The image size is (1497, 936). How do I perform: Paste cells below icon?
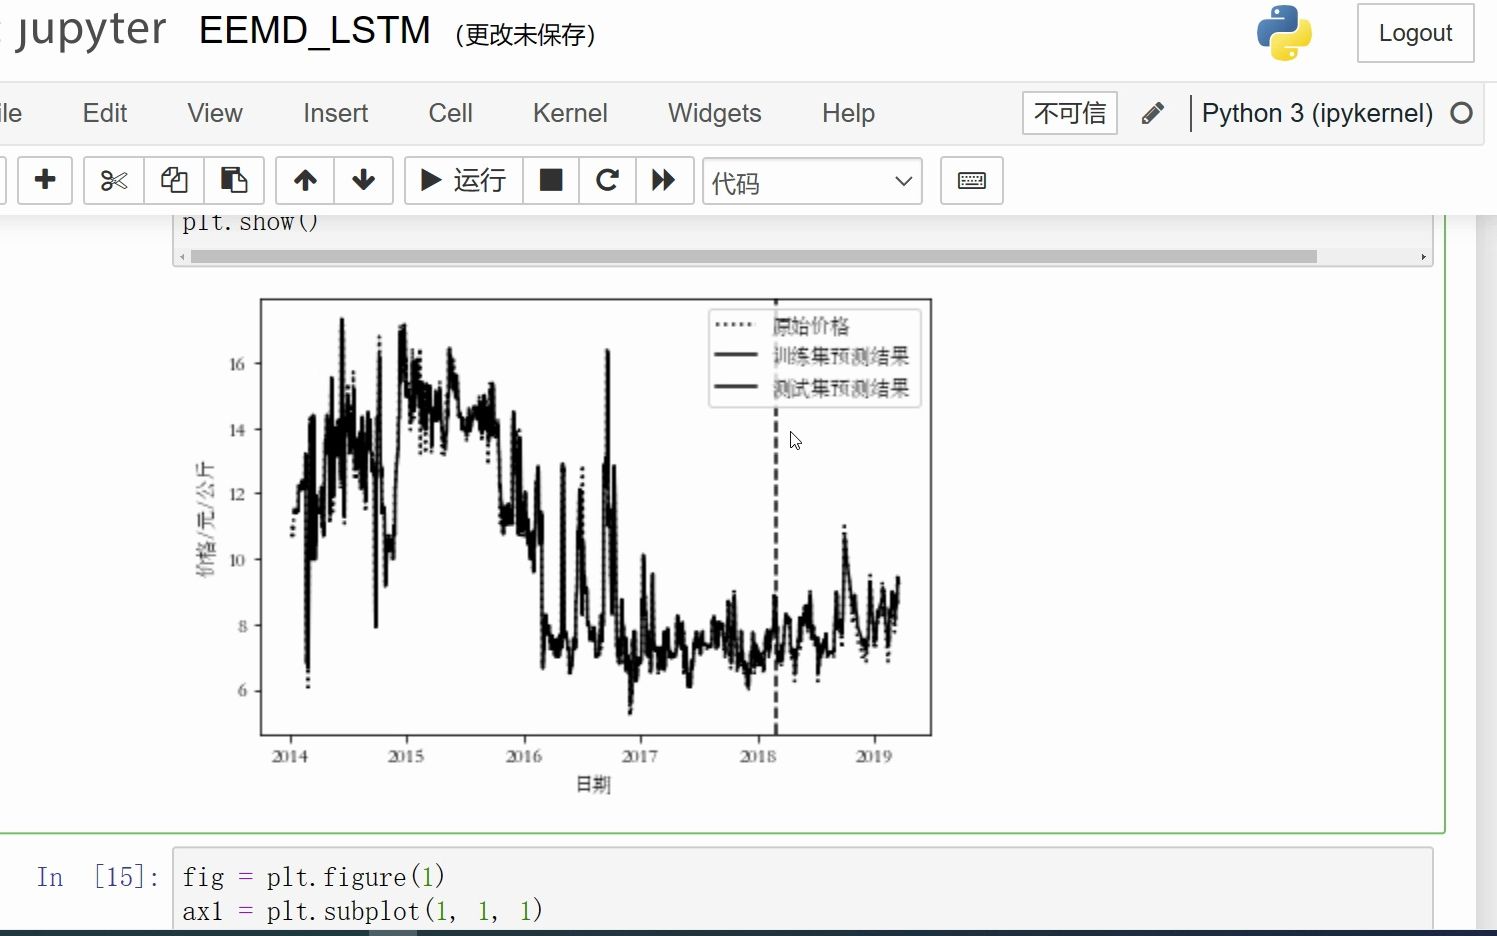[x=234, y=181]
